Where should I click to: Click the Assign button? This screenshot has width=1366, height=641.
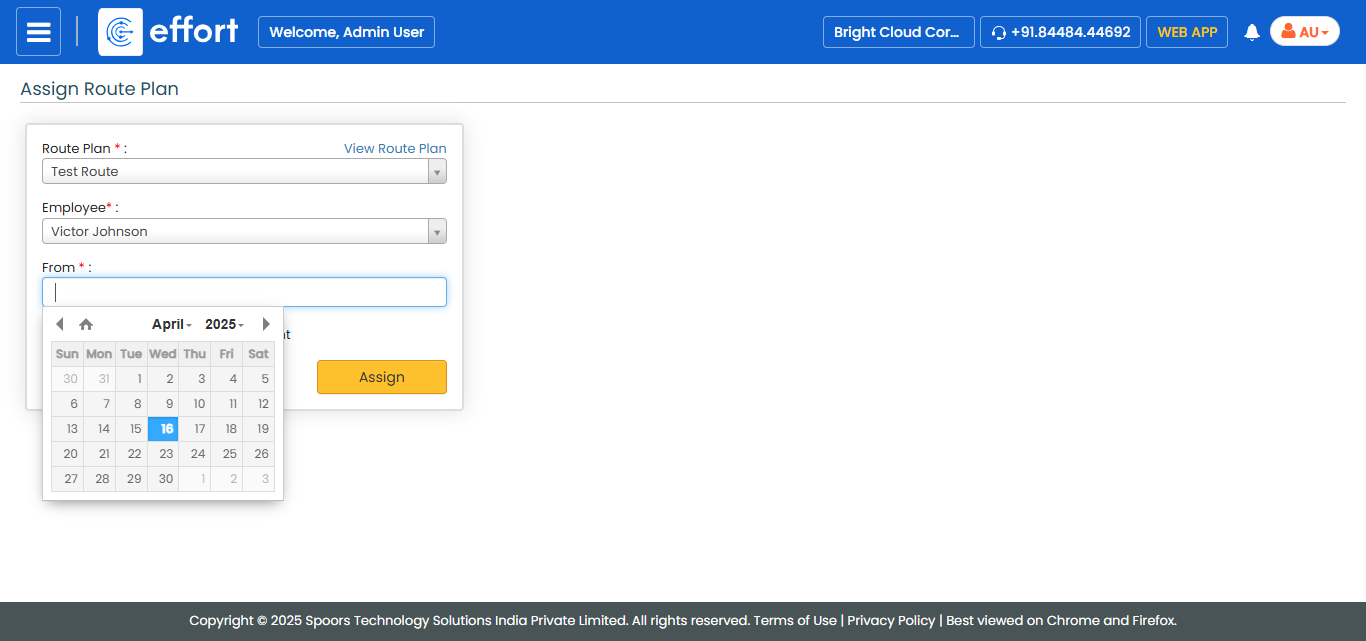[381, 377]
